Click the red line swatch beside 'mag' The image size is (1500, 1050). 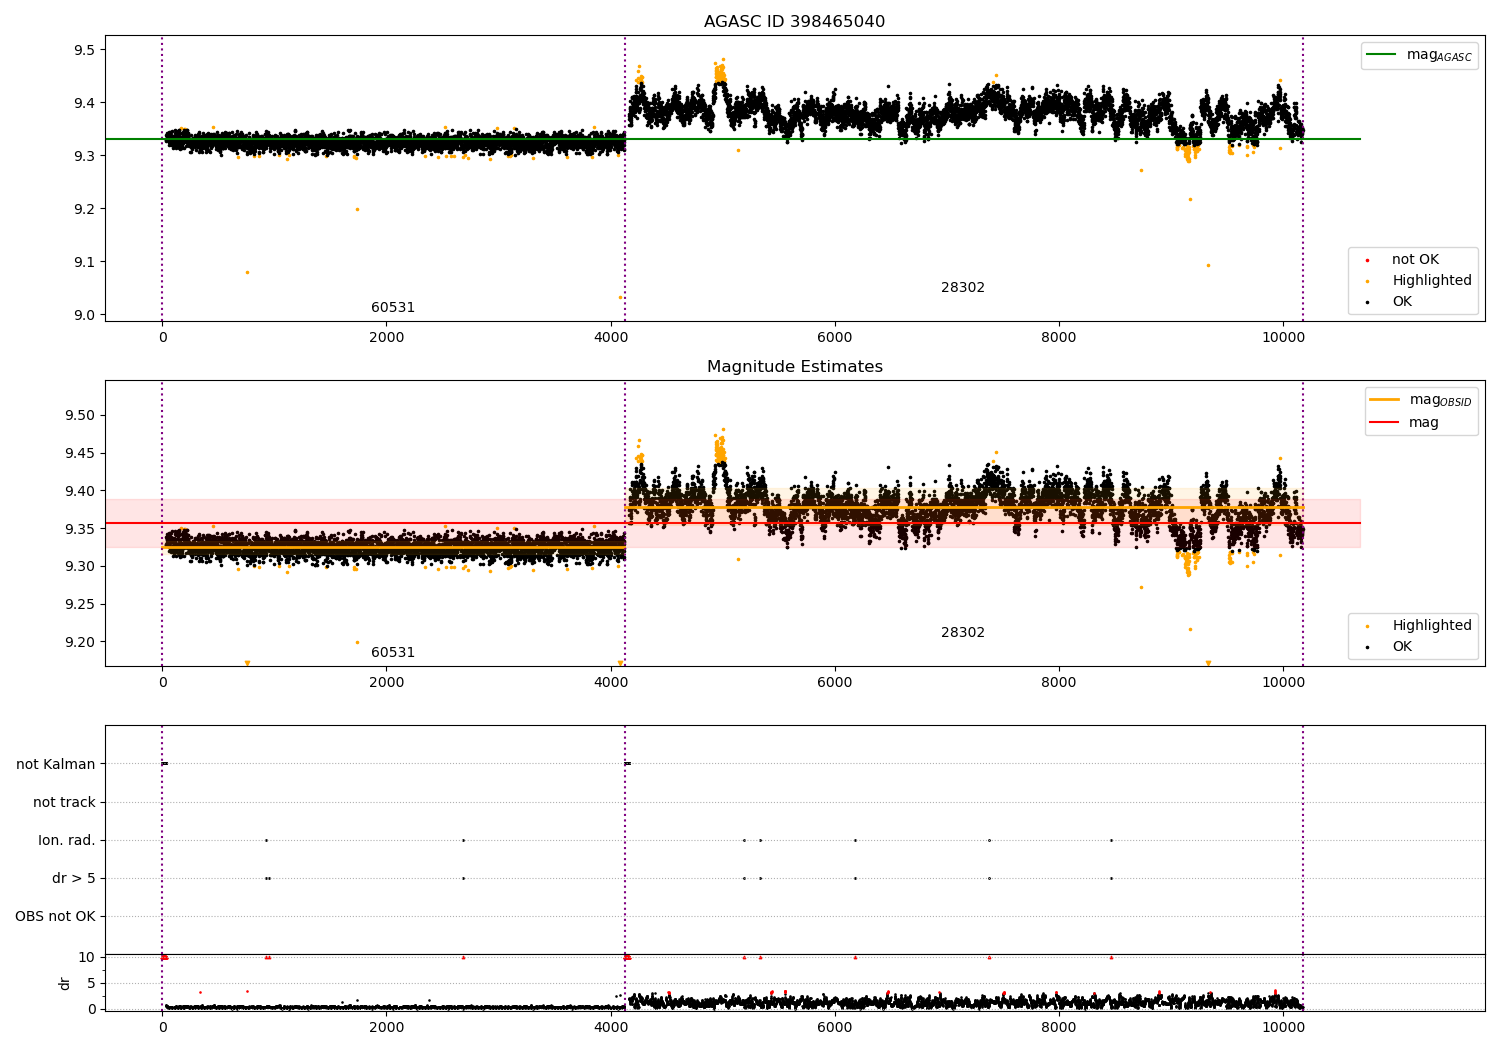1384,423
